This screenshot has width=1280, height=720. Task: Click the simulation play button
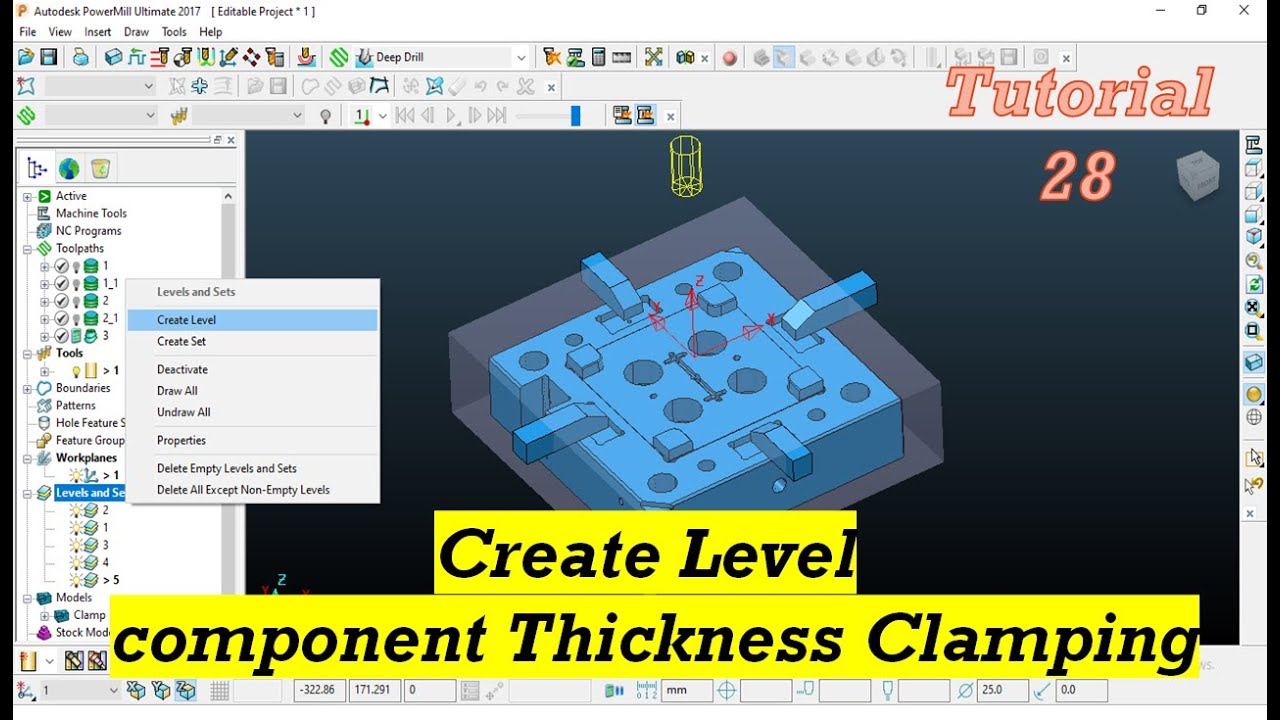coord(452,116)
